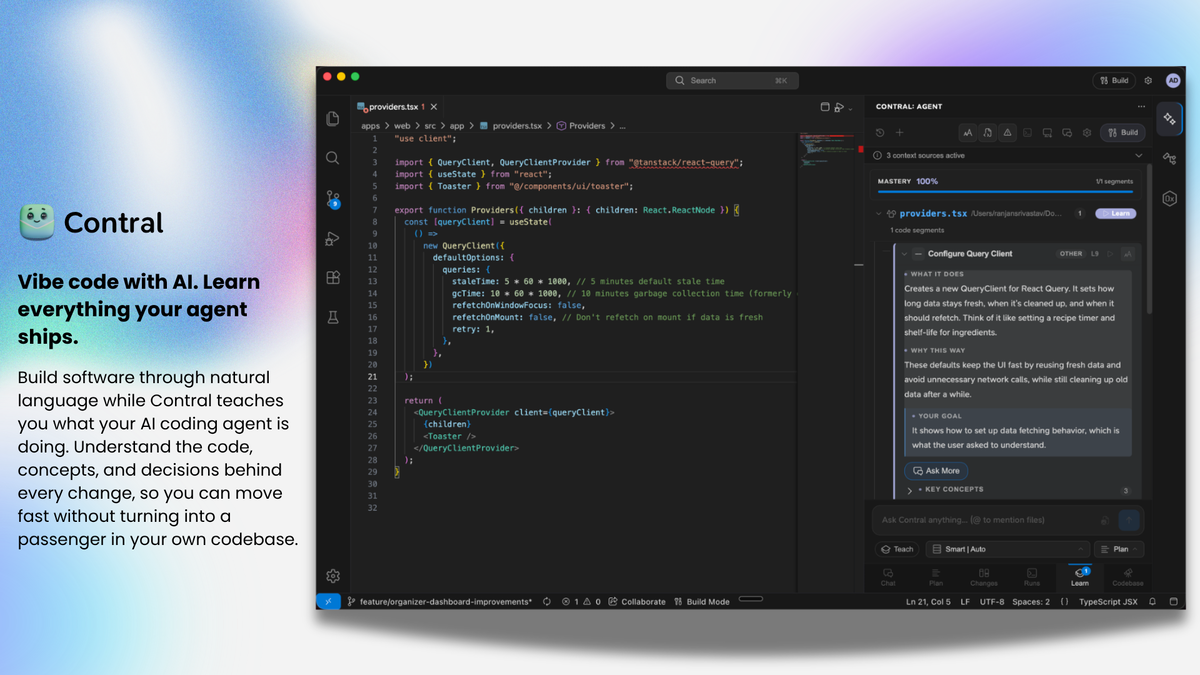
Task: Click the title bar settings gear icon
Action: coord(1148,80)
